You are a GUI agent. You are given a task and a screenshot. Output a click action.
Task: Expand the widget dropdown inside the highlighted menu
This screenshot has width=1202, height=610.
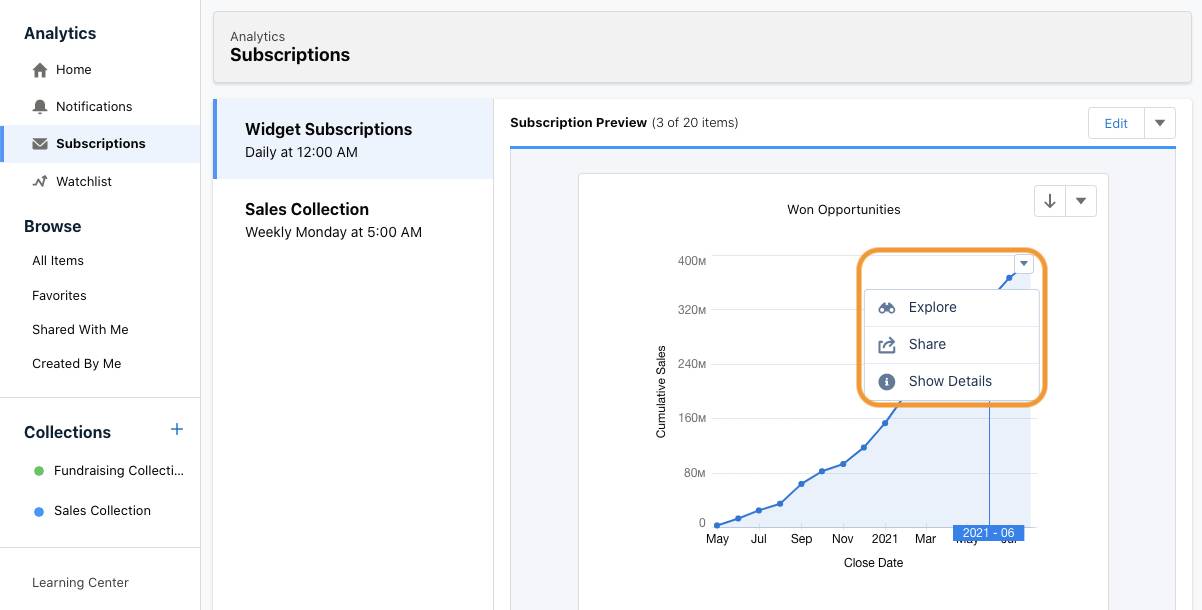coord(1023,262)
